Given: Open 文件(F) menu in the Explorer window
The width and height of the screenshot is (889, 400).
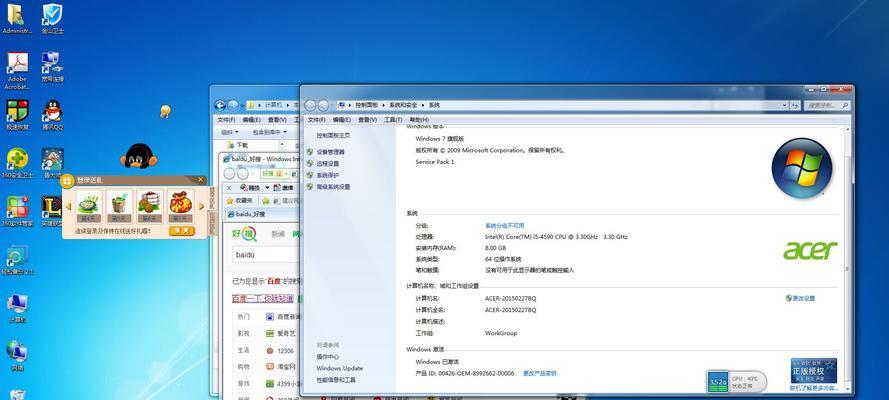Looking at the screenshot, I should click(x=227, y=120).
